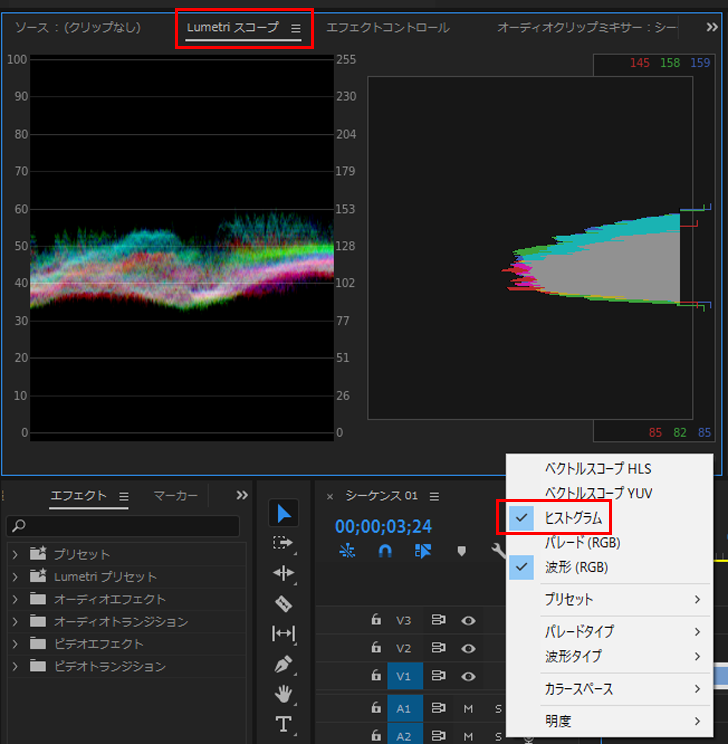
Task: Expand the ビデオトランジション folder
Action: coord(15,666)
